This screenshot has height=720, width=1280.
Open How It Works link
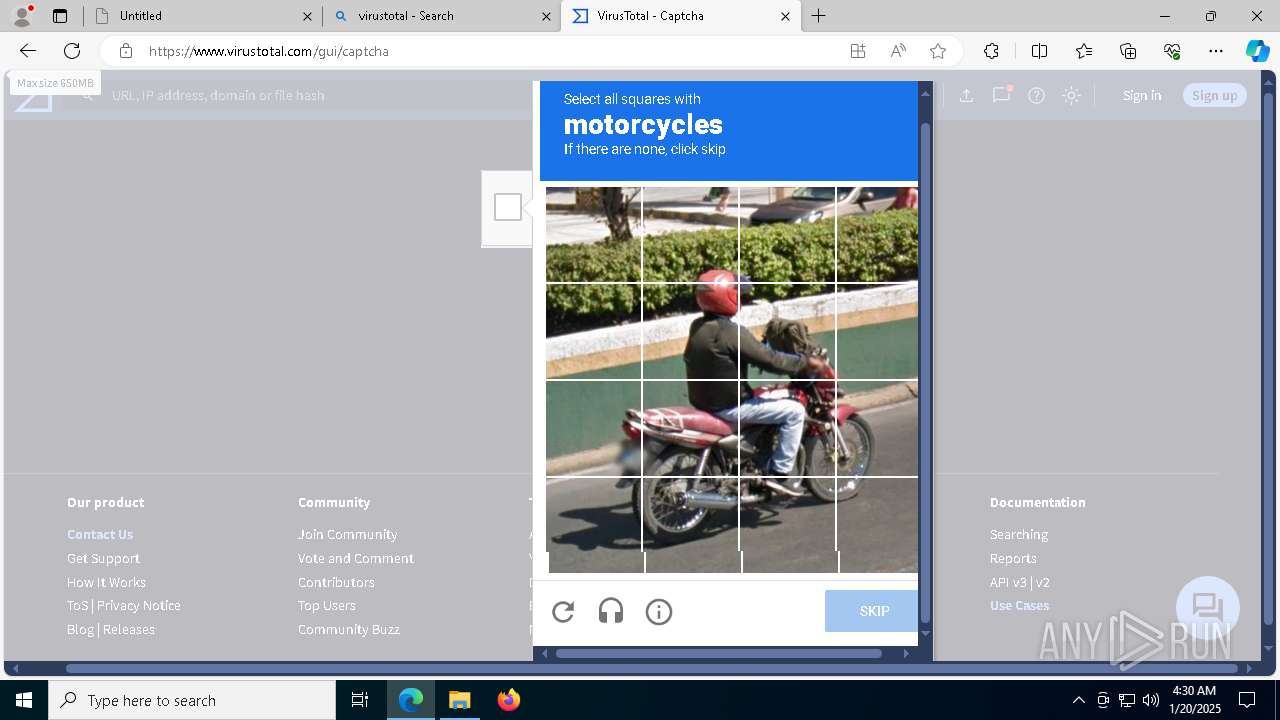[106, 582]
